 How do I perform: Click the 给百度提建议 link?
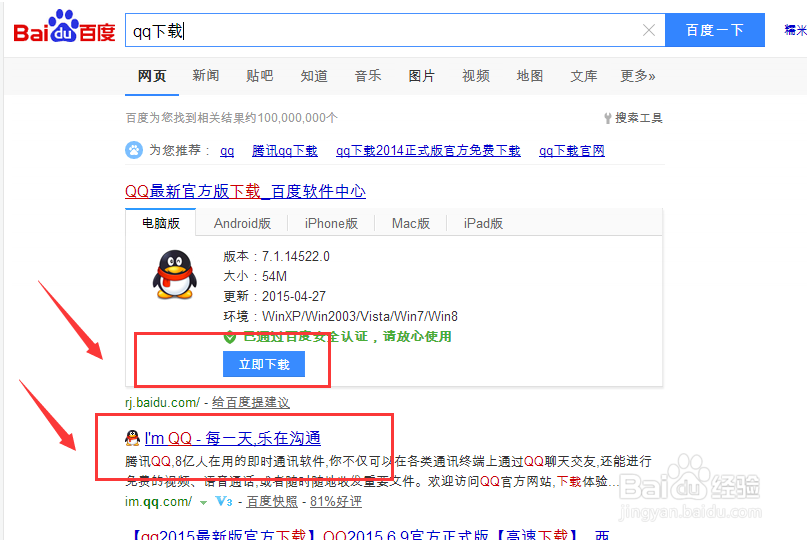click(x=251, y=403)
